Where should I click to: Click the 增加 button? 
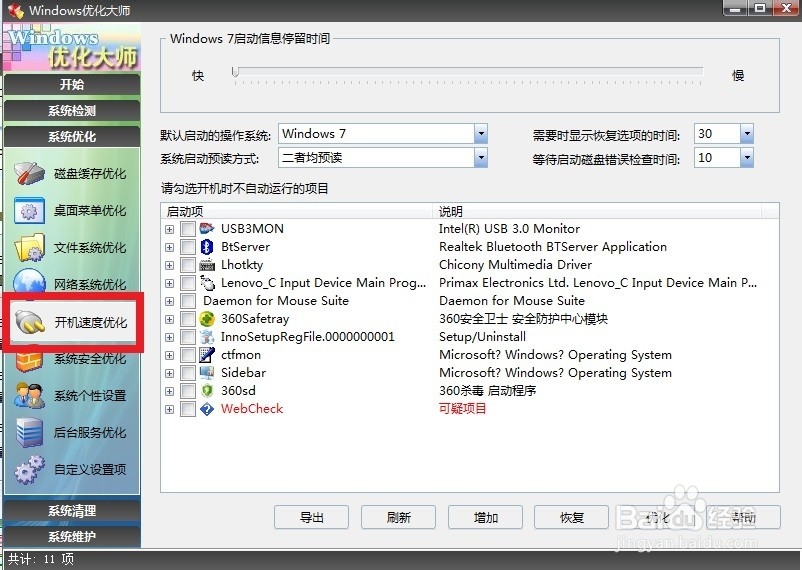(x=485, y=517)
